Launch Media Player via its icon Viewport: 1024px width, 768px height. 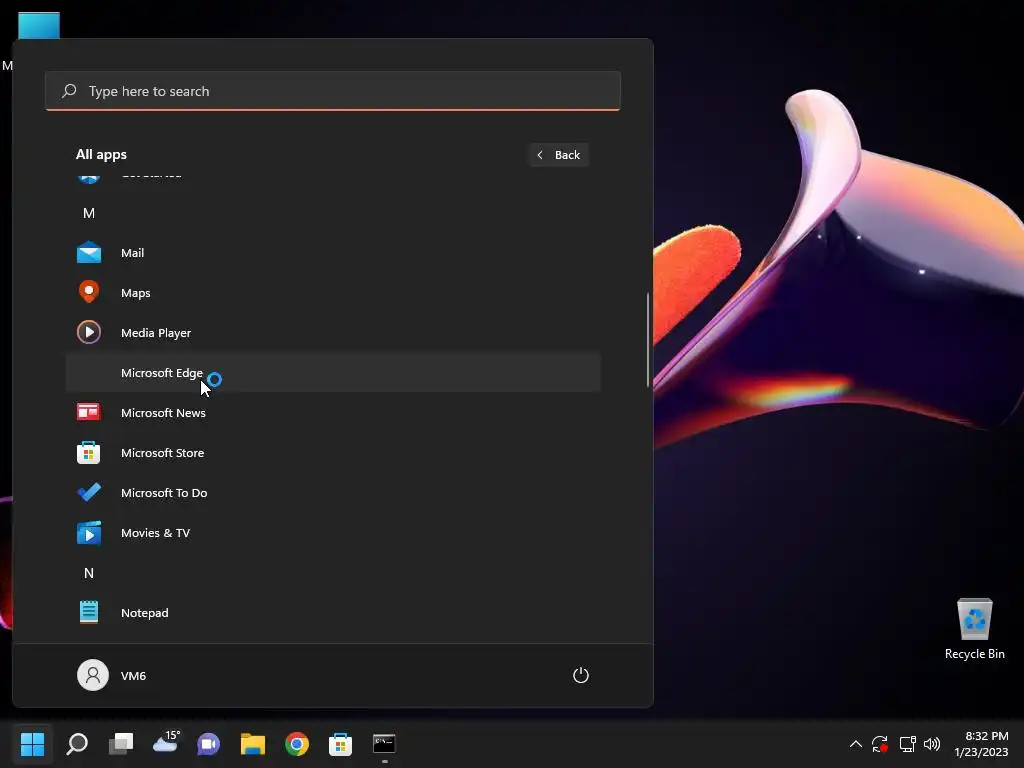(89, 332)
